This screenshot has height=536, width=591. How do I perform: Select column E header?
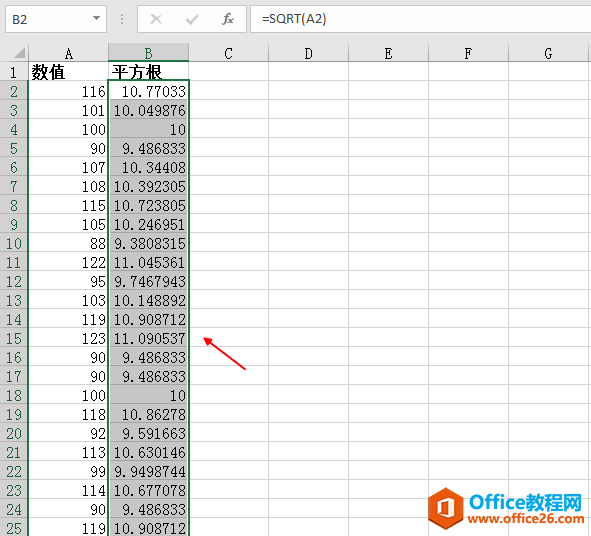pos(388,53)
